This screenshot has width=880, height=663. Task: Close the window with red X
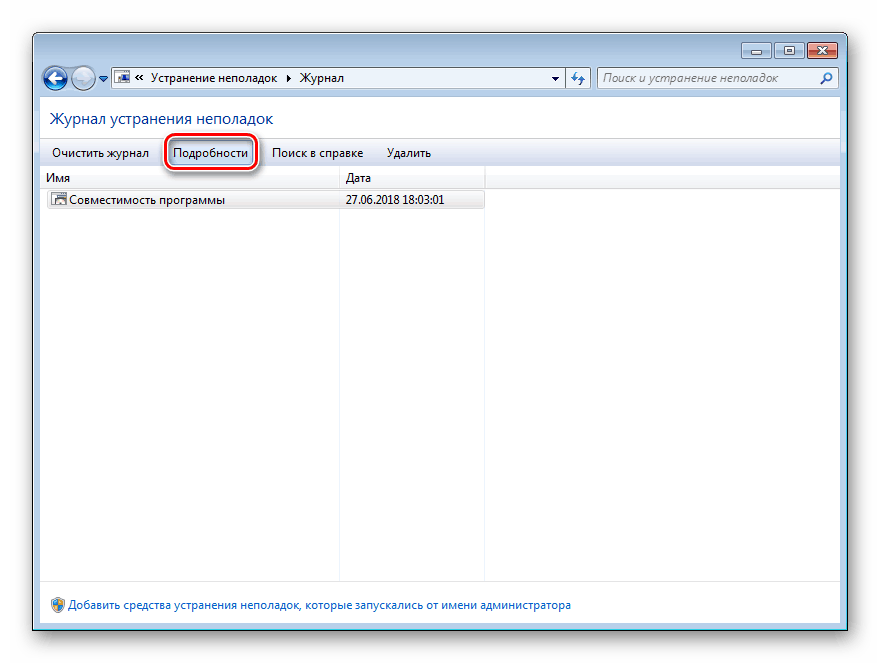(822, 51)
